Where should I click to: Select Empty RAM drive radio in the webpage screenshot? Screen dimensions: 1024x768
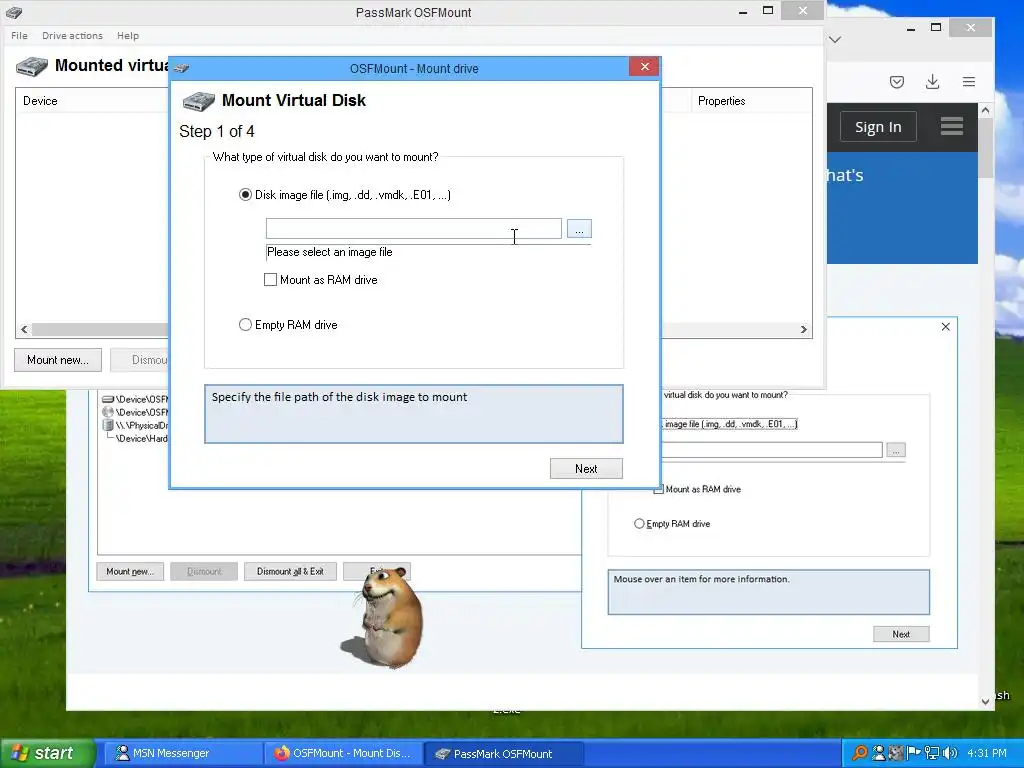pos(639,523)
